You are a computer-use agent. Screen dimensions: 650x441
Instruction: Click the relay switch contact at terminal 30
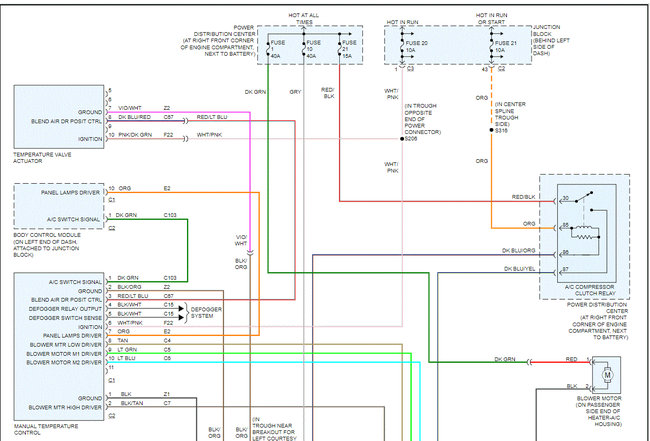(x=584, y=197)
